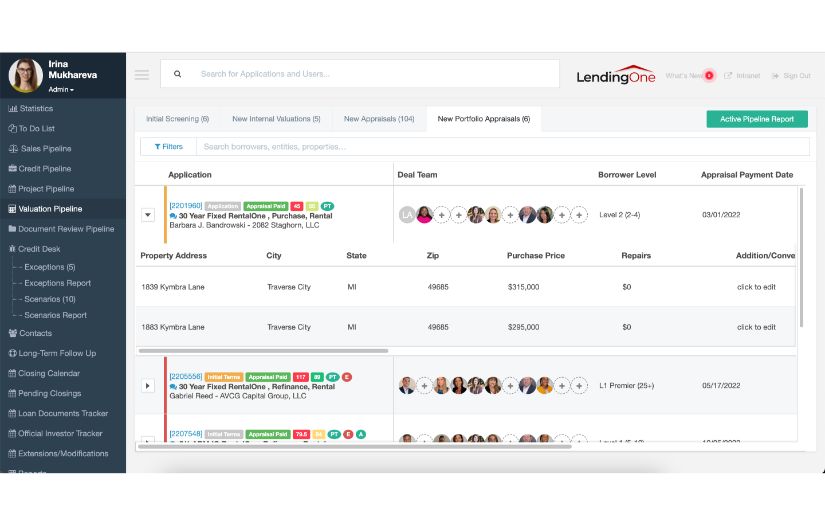Go to Credit Pipeline
The width and height of the screenshot is (825, 525).
pos(39,168)
